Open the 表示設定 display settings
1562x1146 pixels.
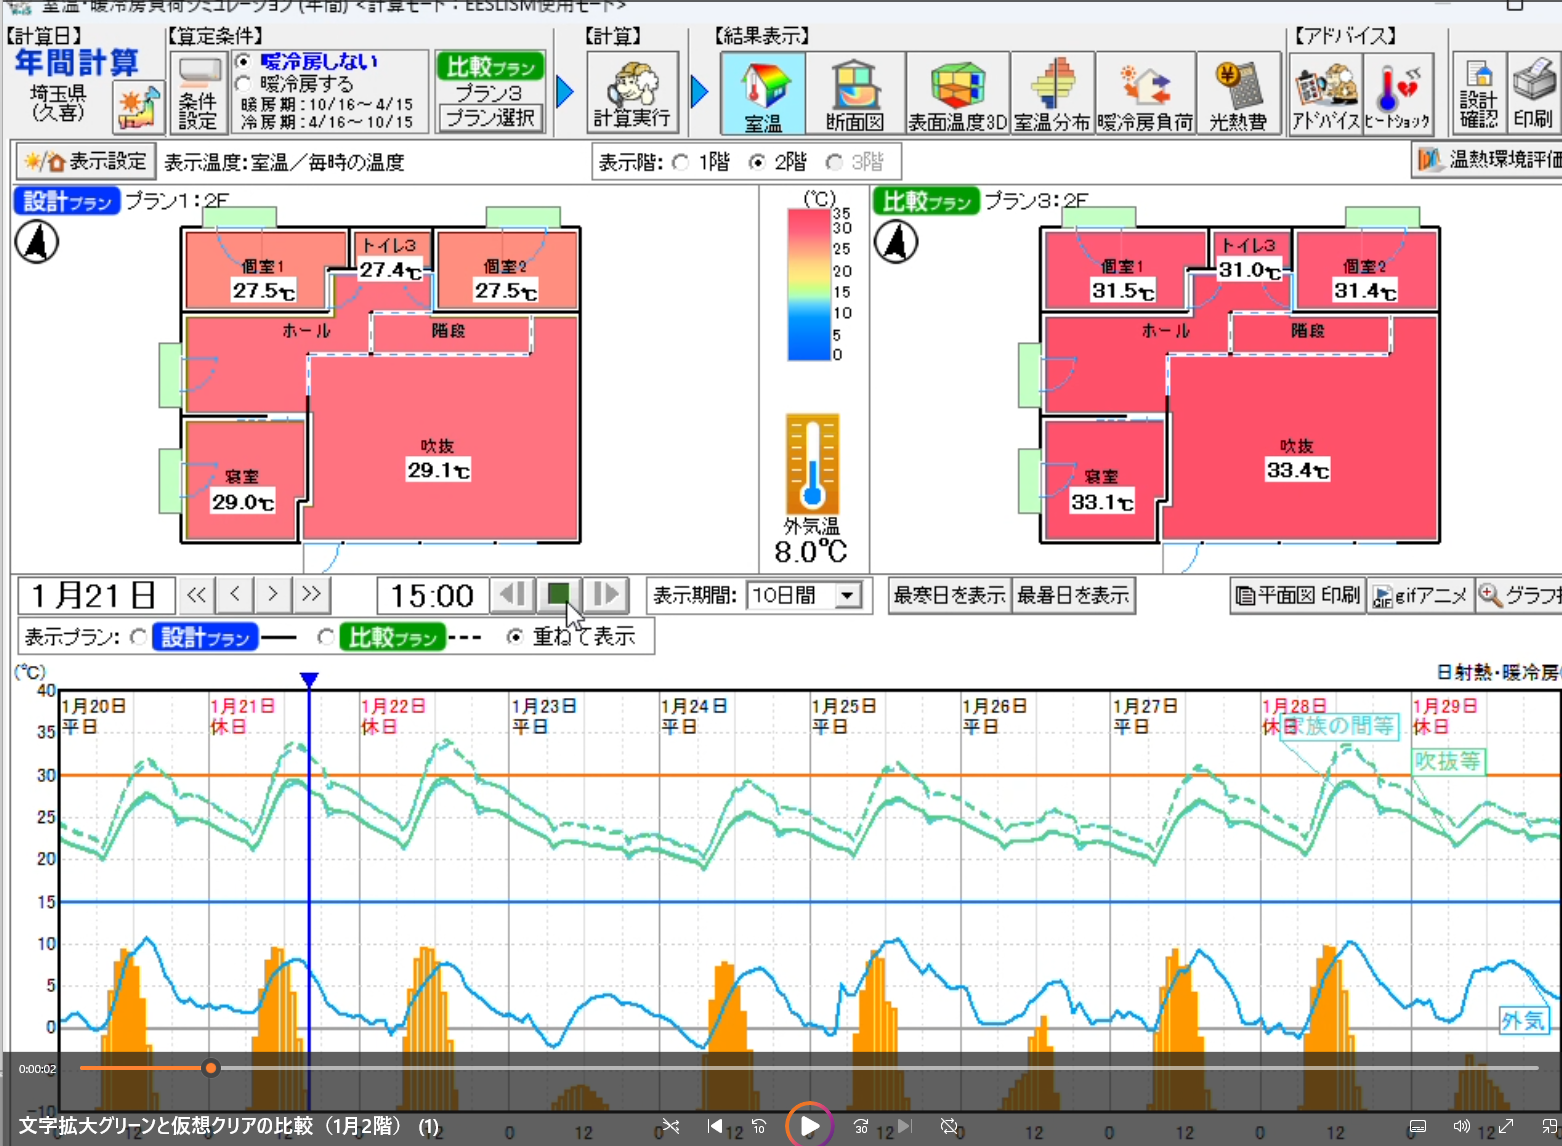pyautogui.click(x=86, y=162)
